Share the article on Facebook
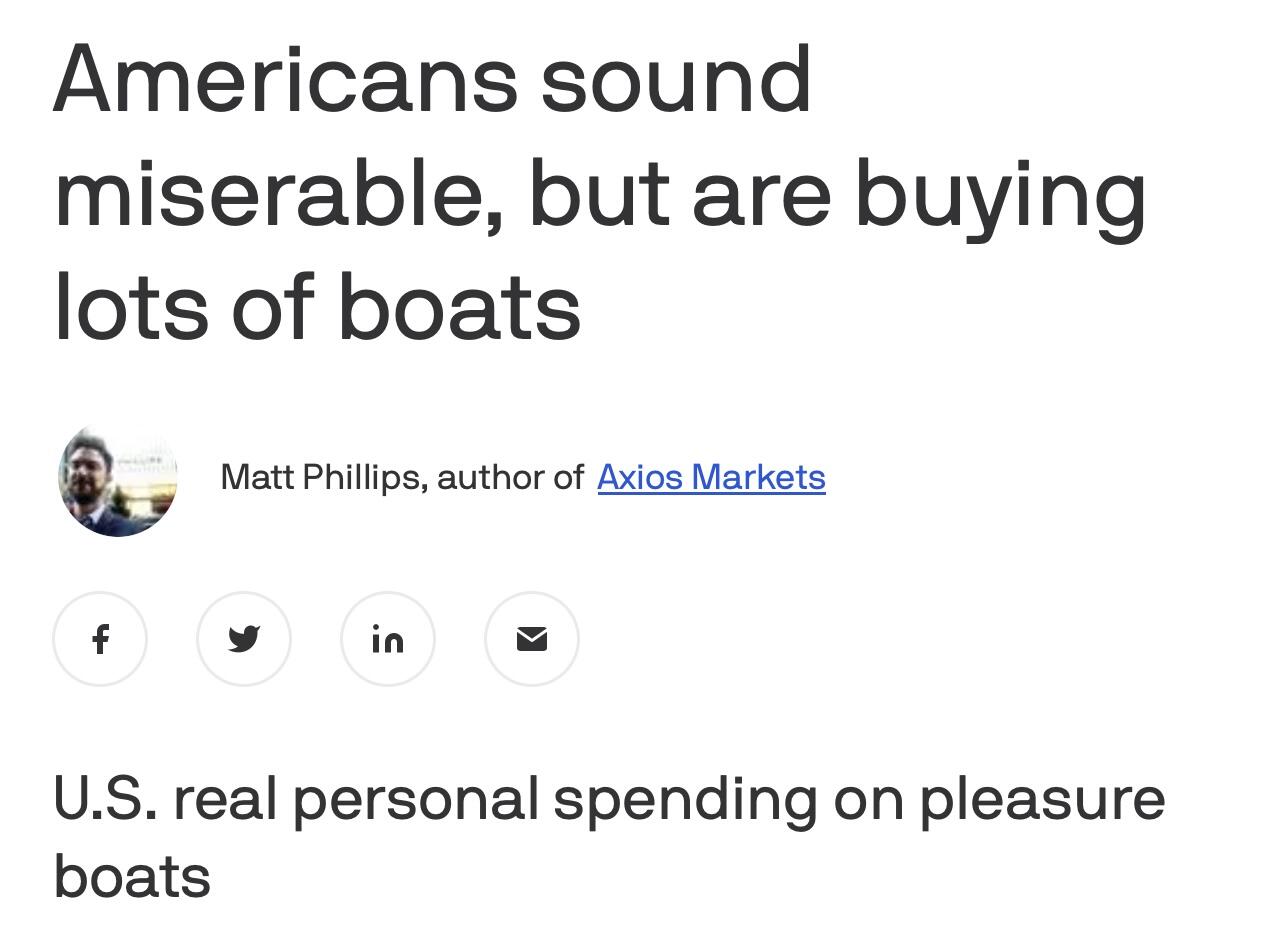The image size is (1267, 950). tap(100, 639)
